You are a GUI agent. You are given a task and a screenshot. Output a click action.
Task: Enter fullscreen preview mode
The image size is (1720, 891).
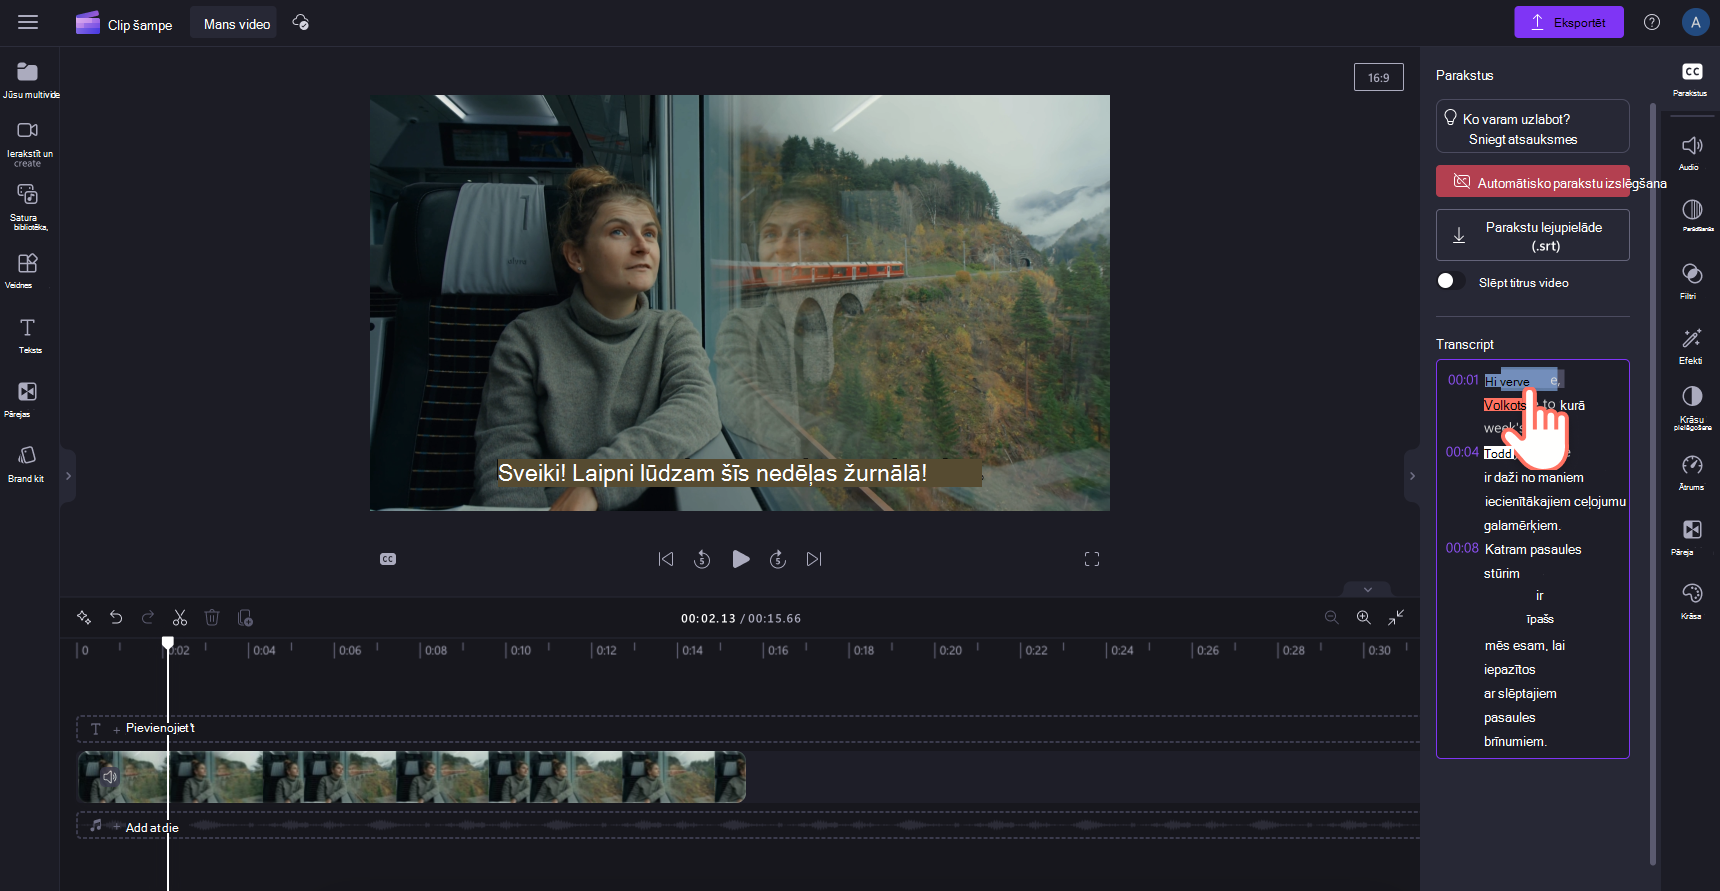(x=1092, y=559)
